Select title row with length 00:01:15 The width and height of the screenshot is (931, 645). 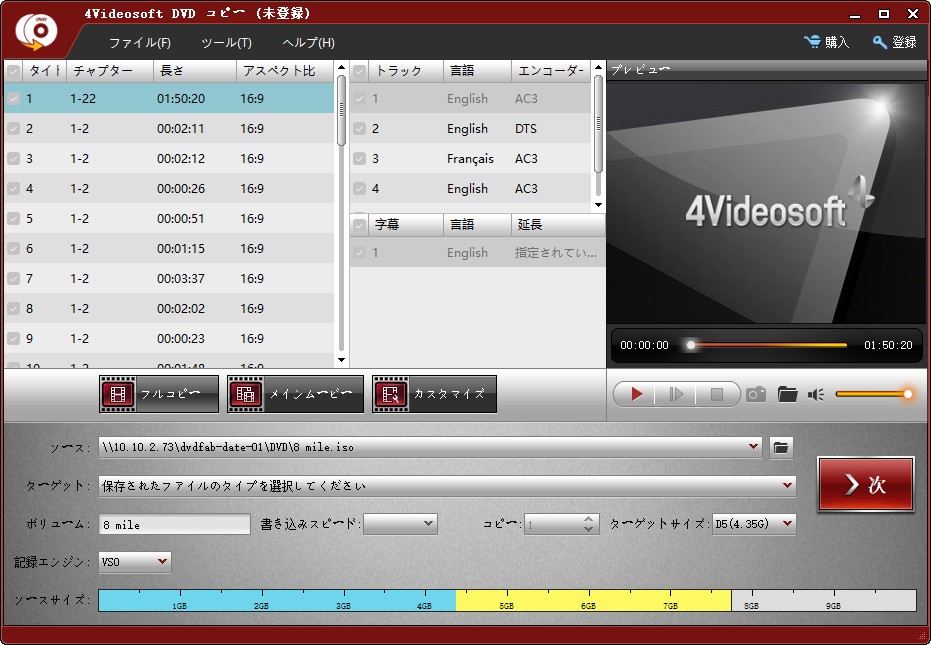pos(169,248)
